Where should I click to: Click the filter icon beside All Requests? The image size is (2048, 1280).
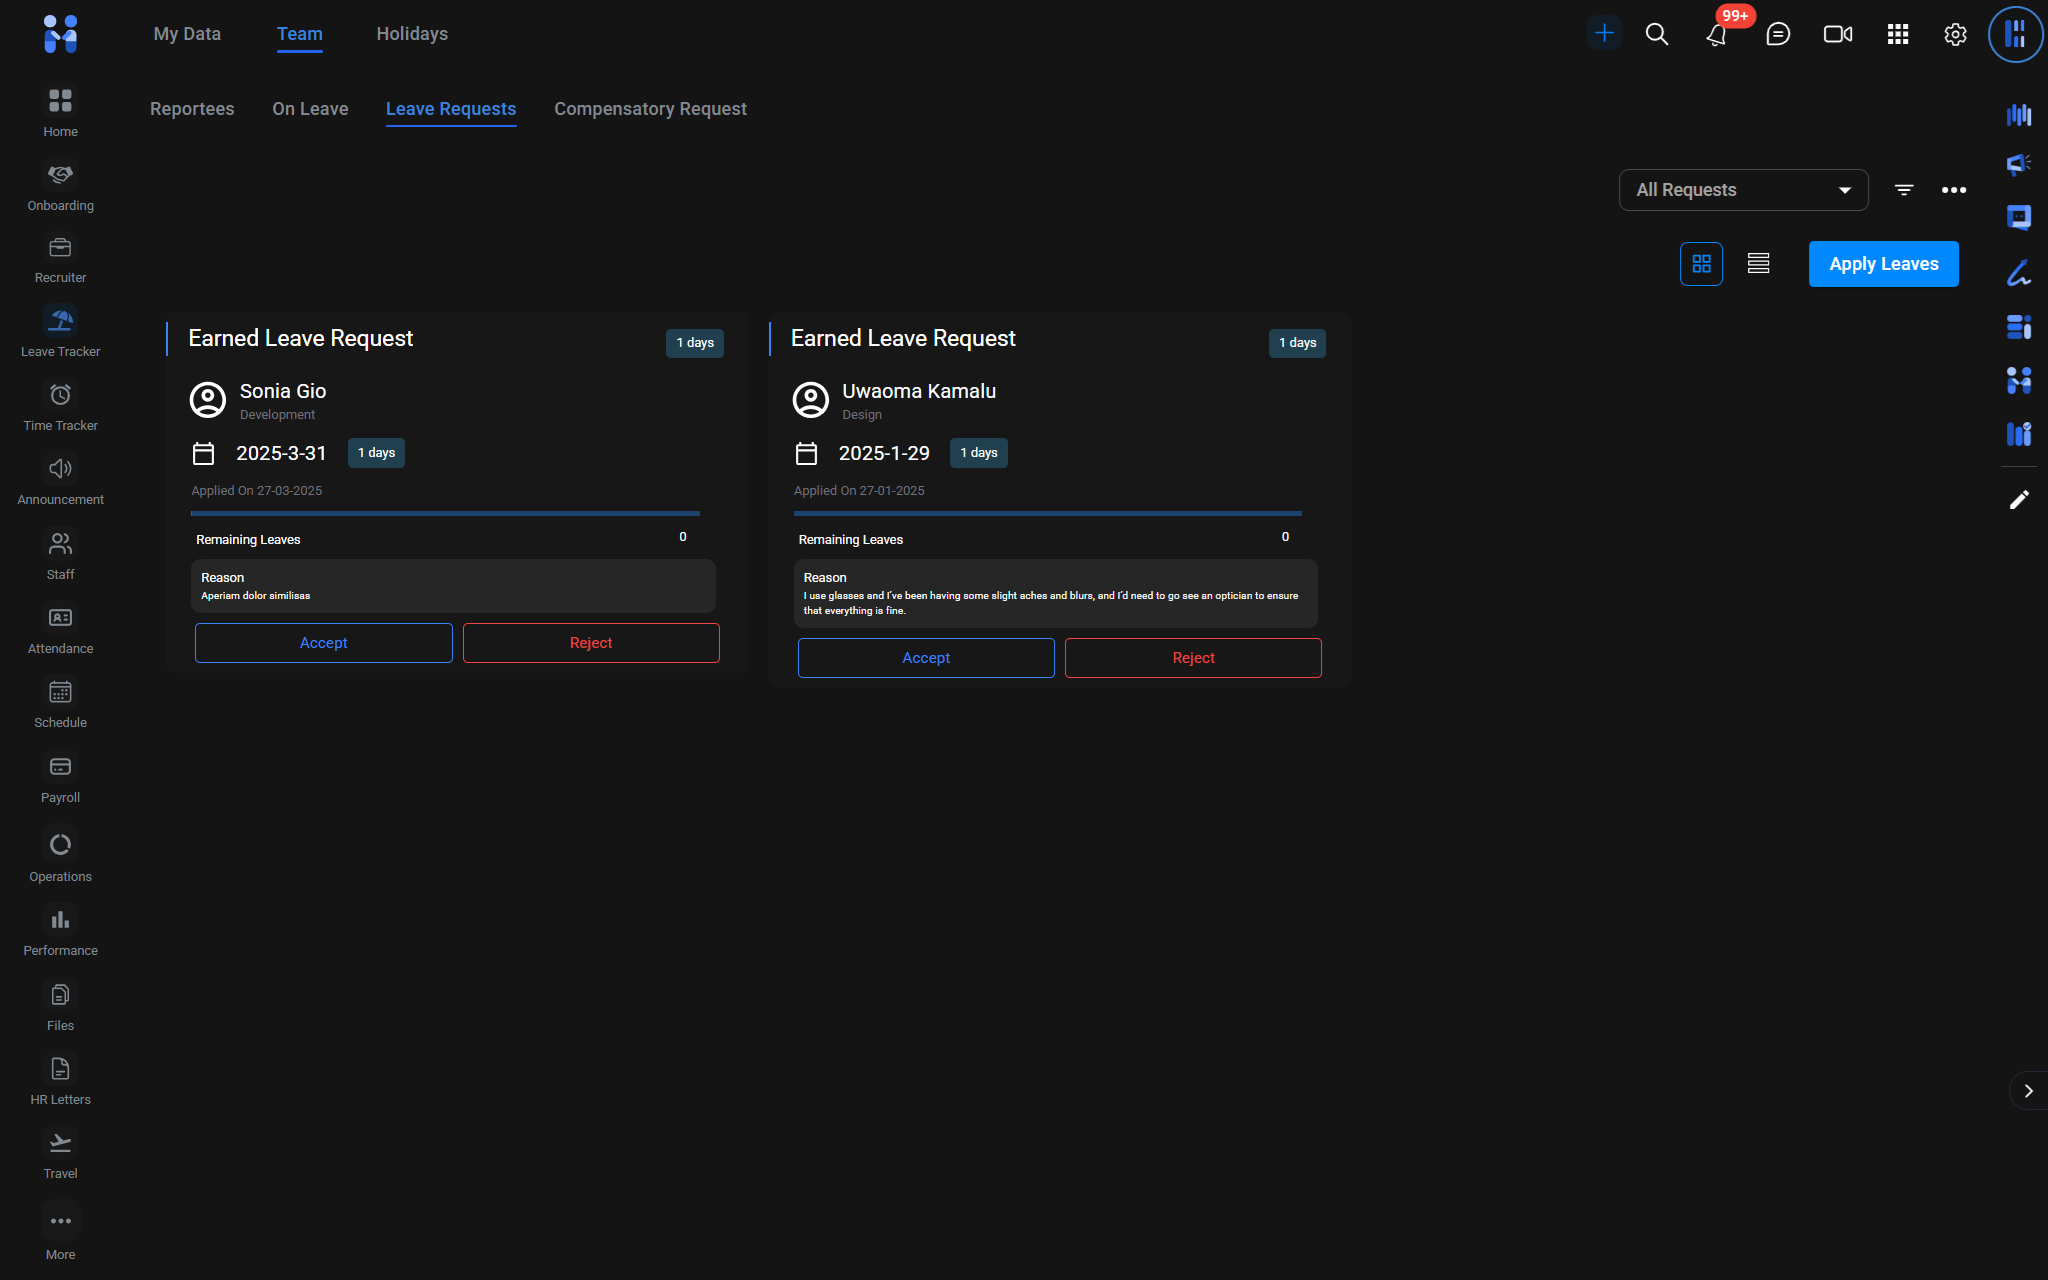point(1904,190)
